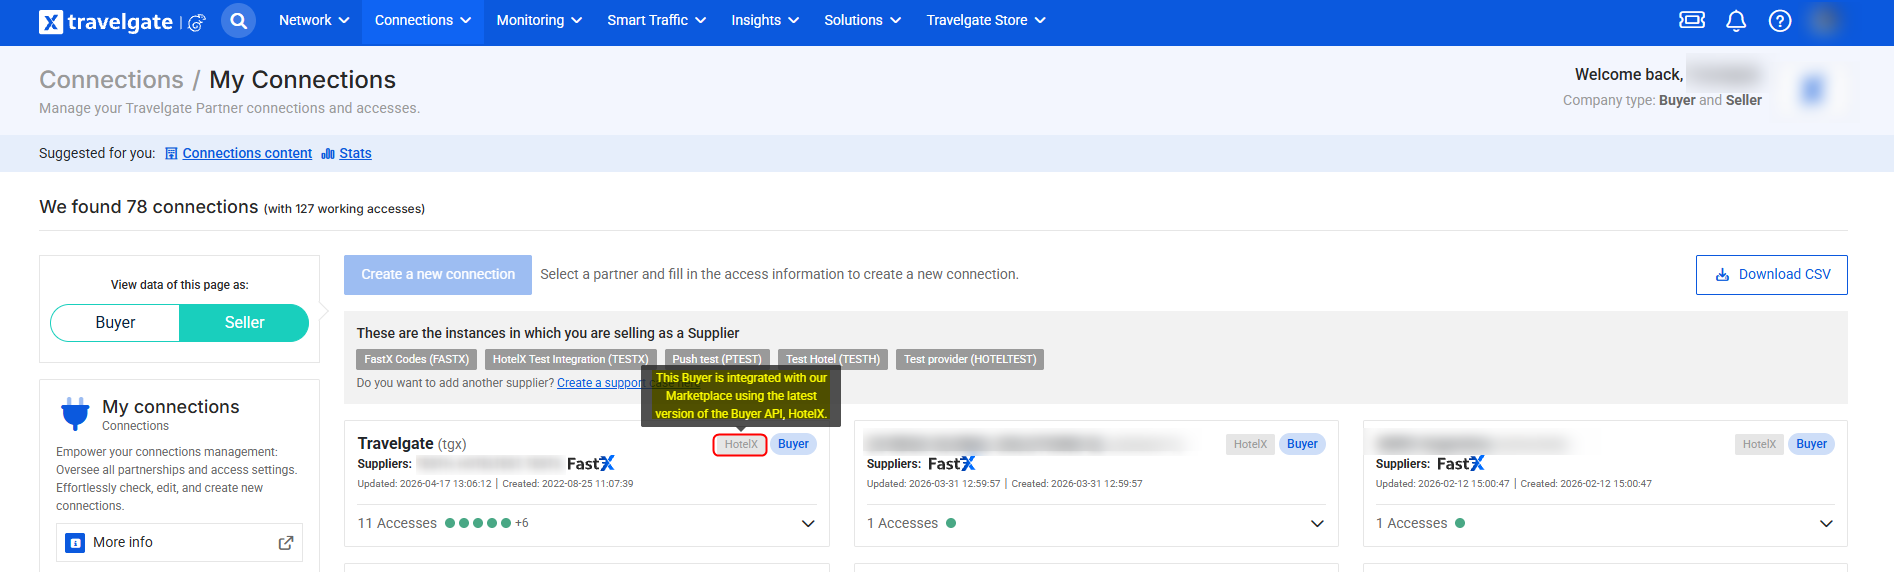This screenshot has width=1894, height=572.
Task: Click the blurred user avatar in the top bar
Action: click(1824, 20)
